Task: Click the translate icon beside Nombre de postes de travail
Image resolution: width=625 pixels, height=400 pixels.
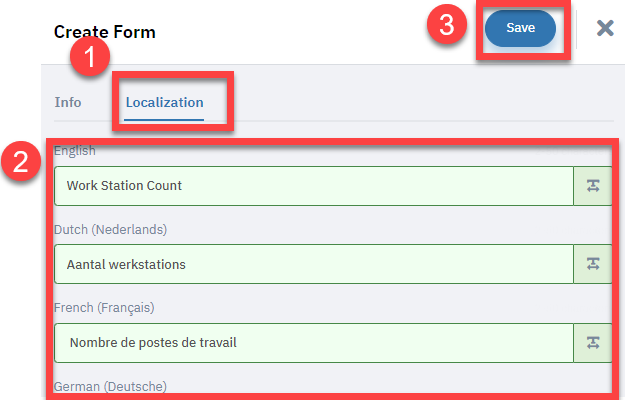Action: click(593, 343)
